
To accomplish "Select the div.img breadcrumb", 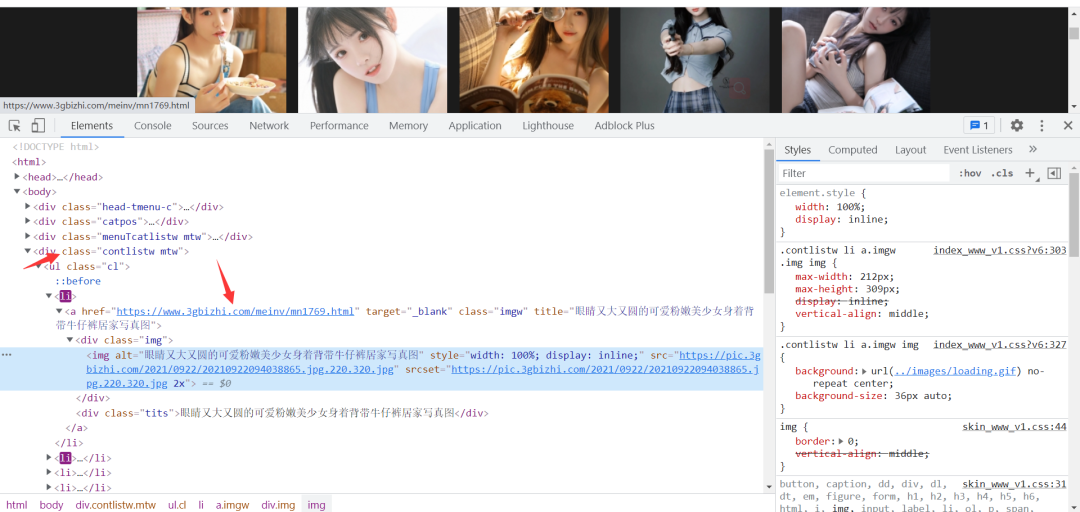I will tap(278, 505).
